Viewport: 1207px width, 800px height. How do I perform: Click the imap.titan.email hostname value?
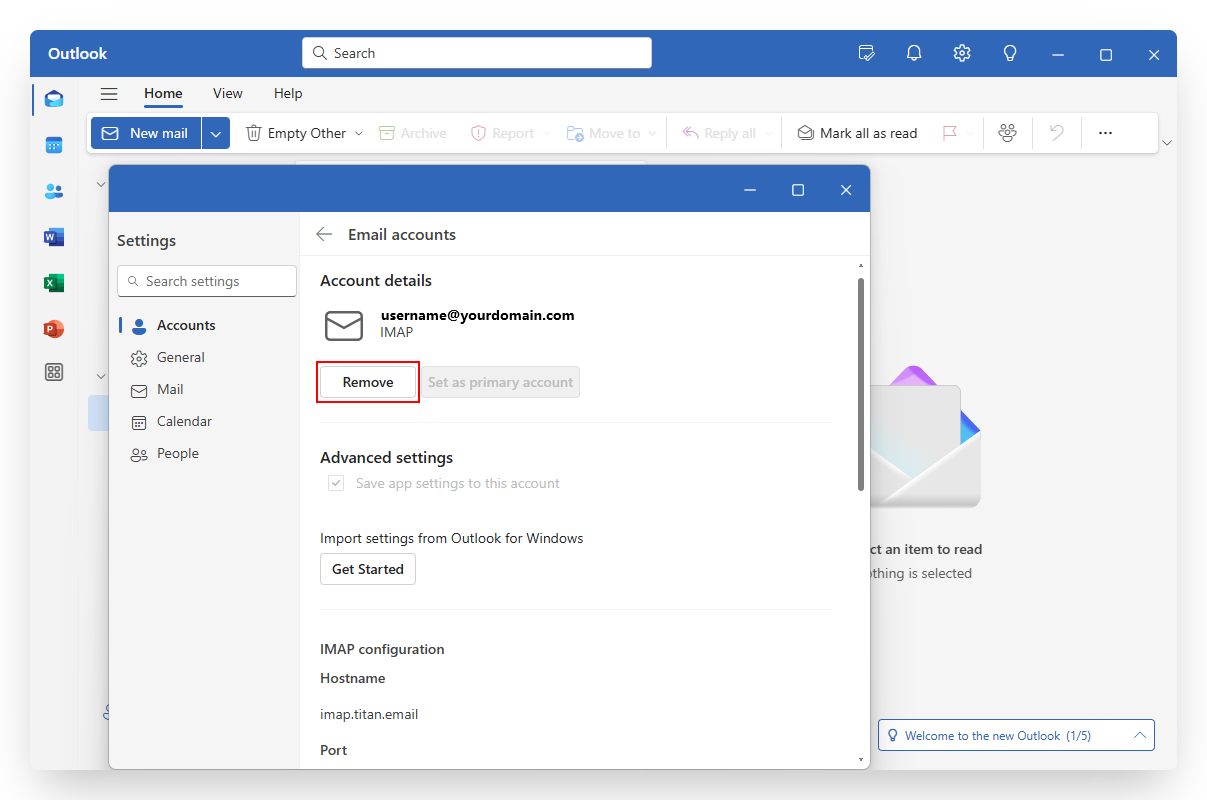(369, 714)
